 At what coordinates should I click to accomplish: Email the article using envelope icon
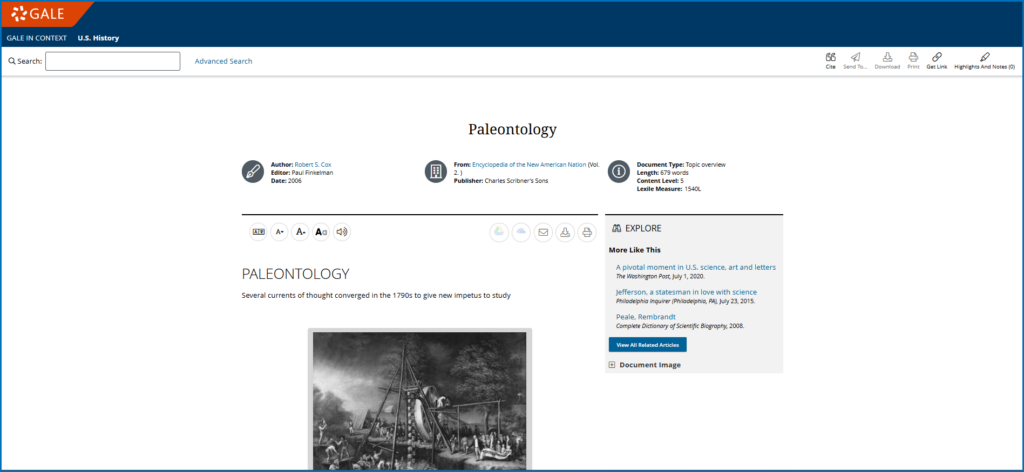pyautogui.click(x=543, y=232)
